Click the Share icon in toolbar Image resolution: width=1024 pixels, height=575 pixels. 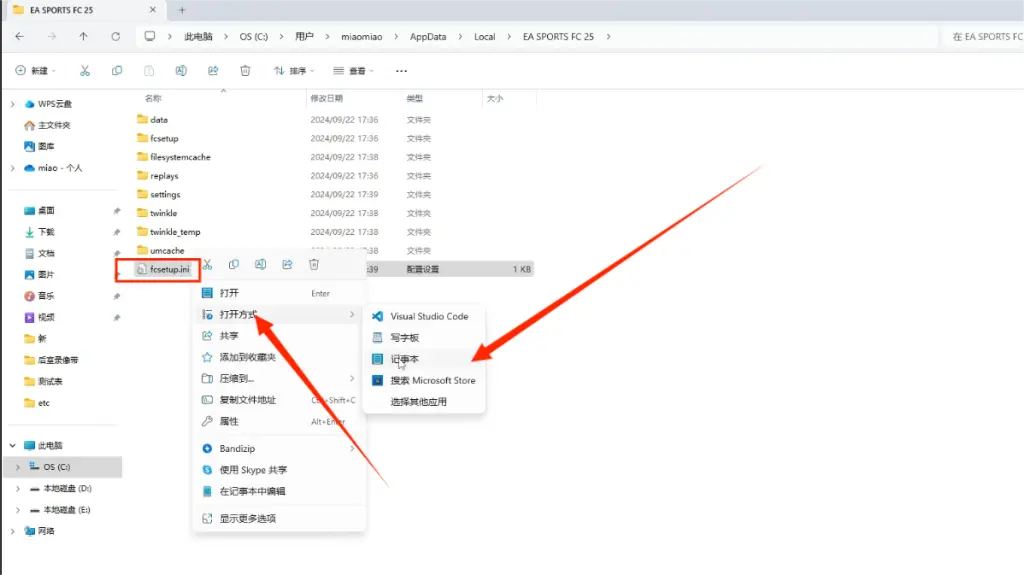click(213, 71)
